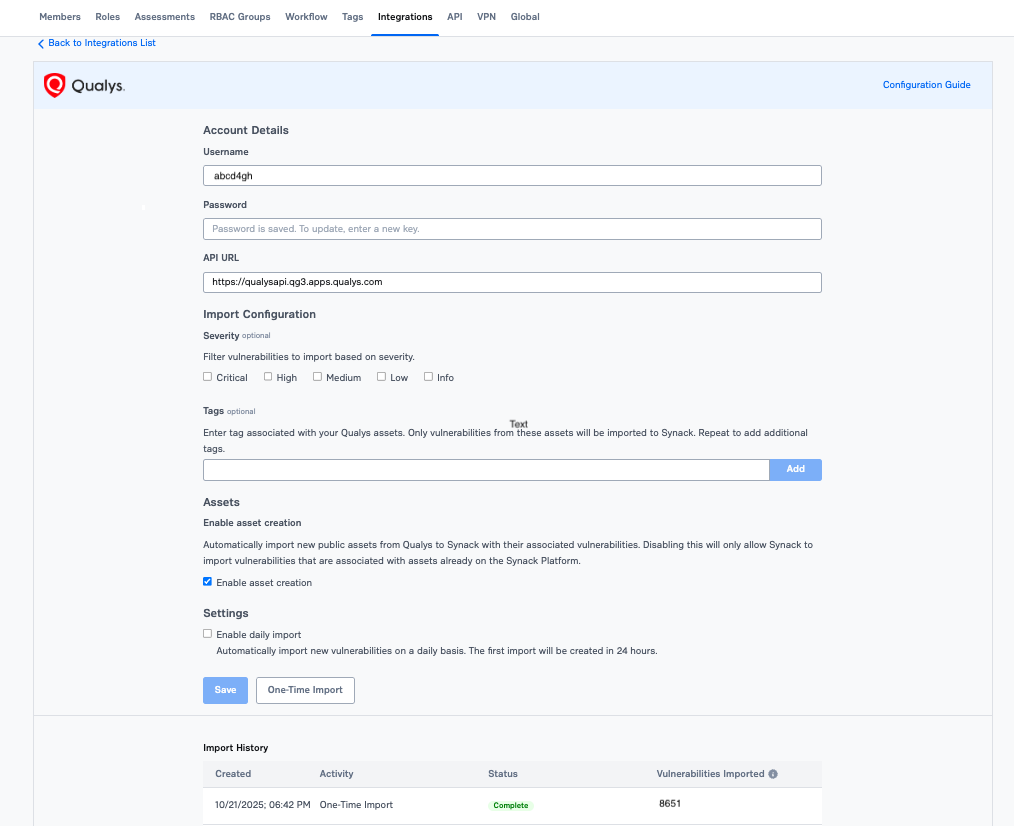The image size is (1014, 826).
Task: Switch to the Members tab
Action: click(x=60, y=17)
